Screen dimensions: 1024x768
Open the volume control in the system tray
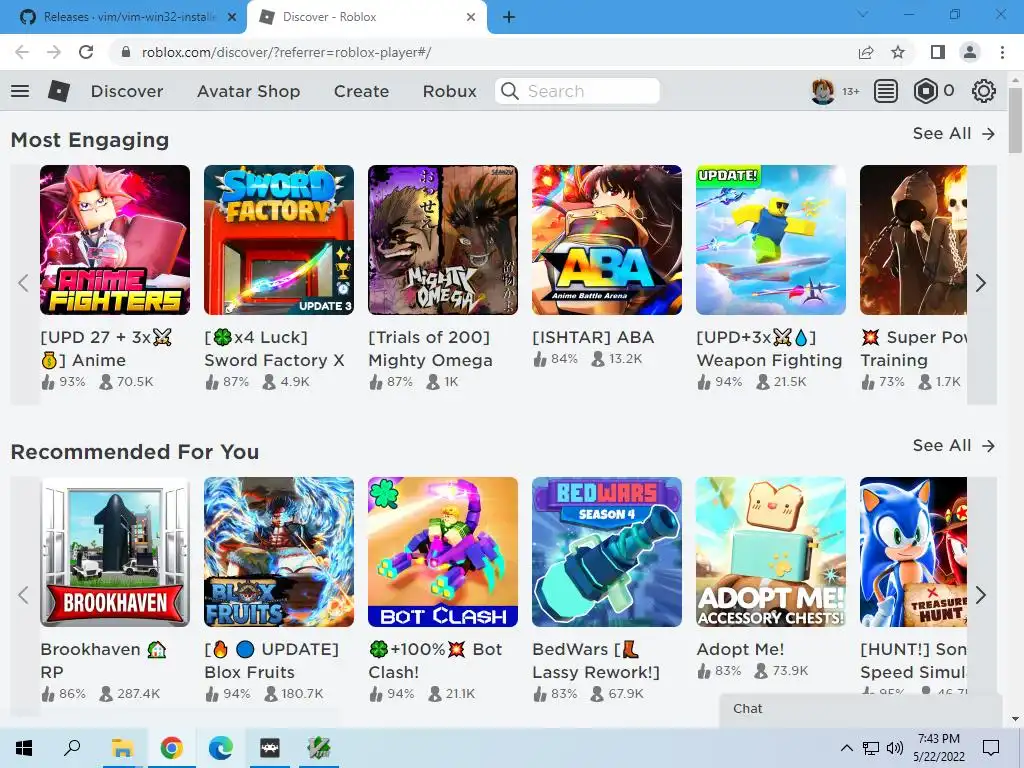pyautogui.click(x=895, y=748)
